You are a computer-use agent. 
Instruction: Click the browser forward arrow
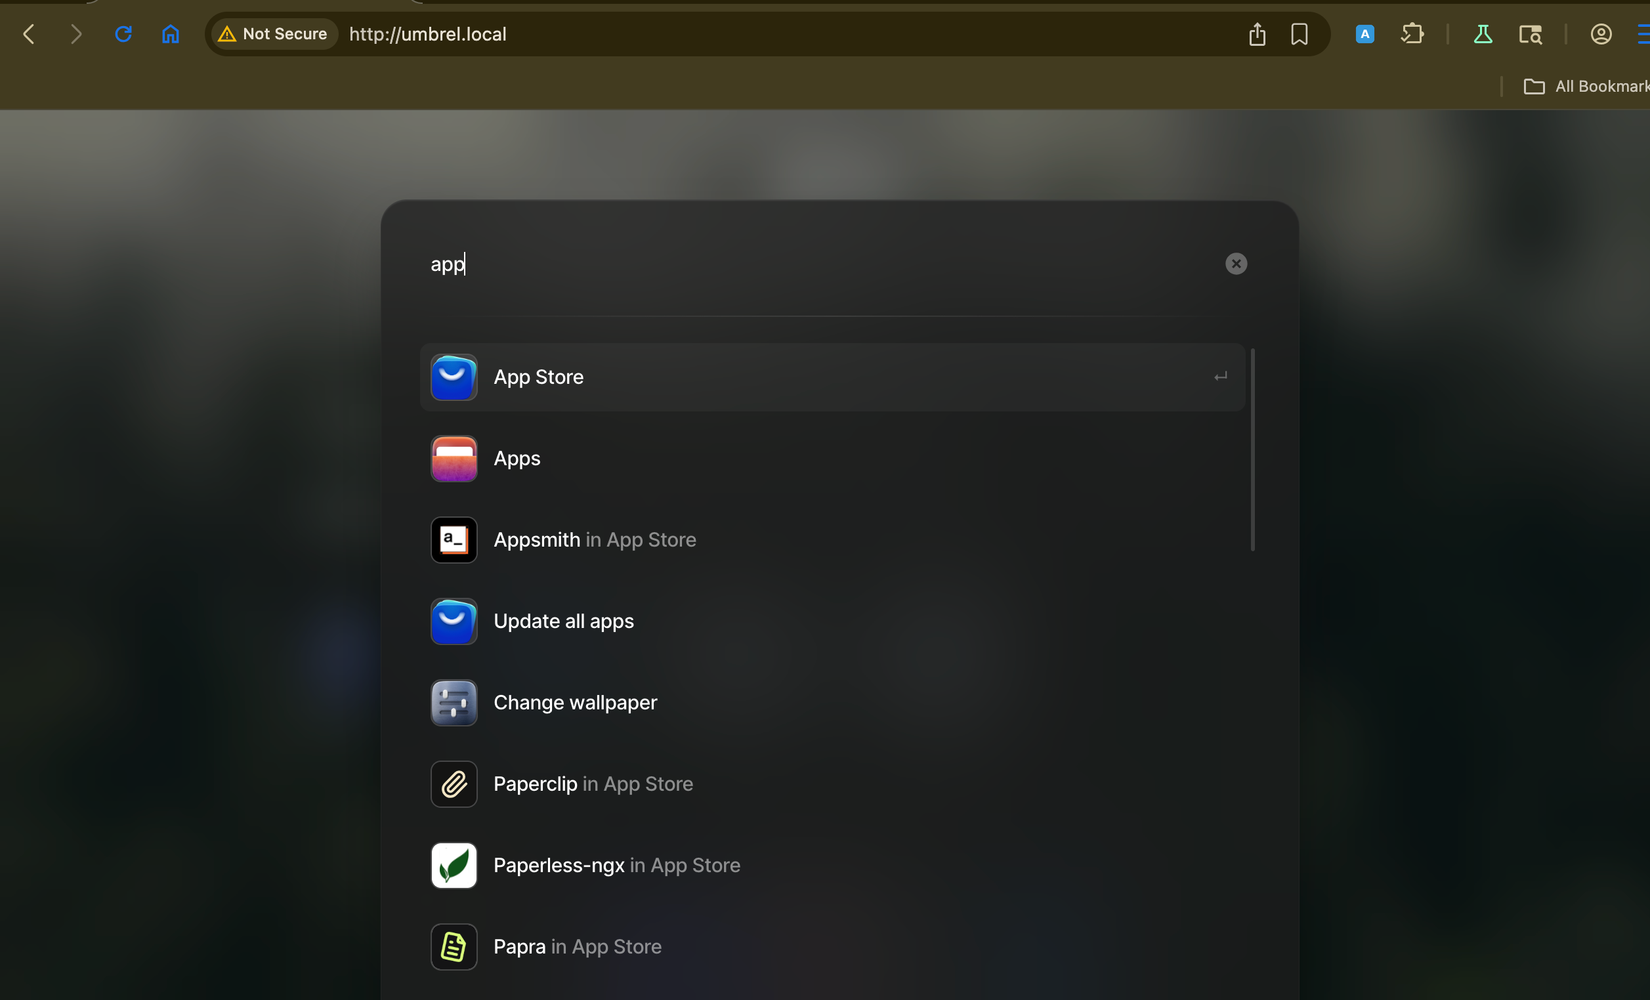pyautogui.click(x=76, y=34)
